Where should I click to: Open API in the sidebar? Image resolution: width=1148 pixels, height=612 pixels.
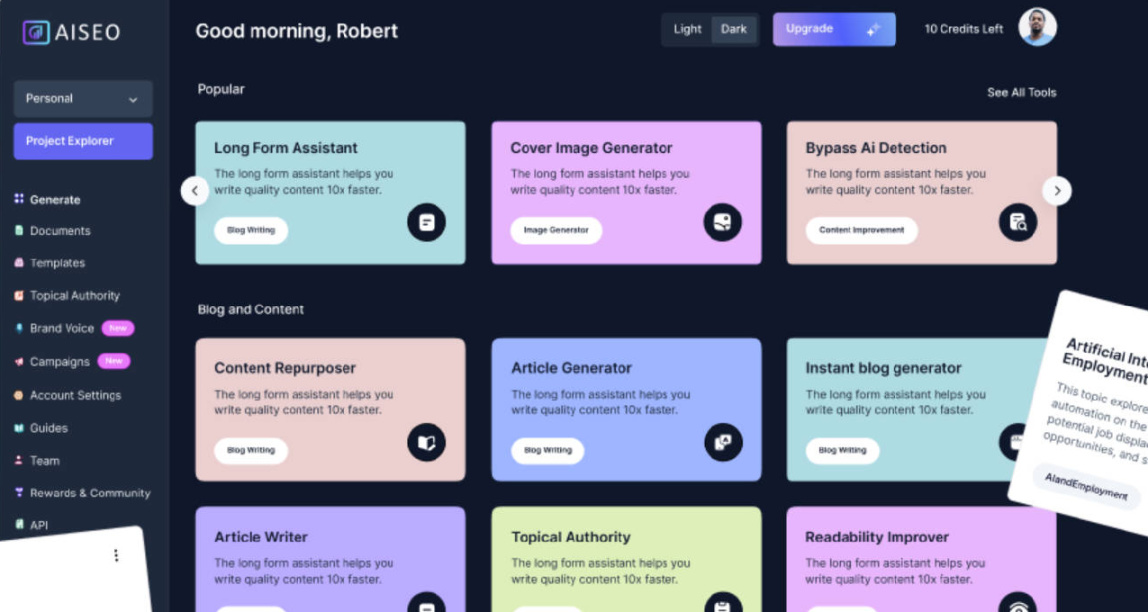39,525
